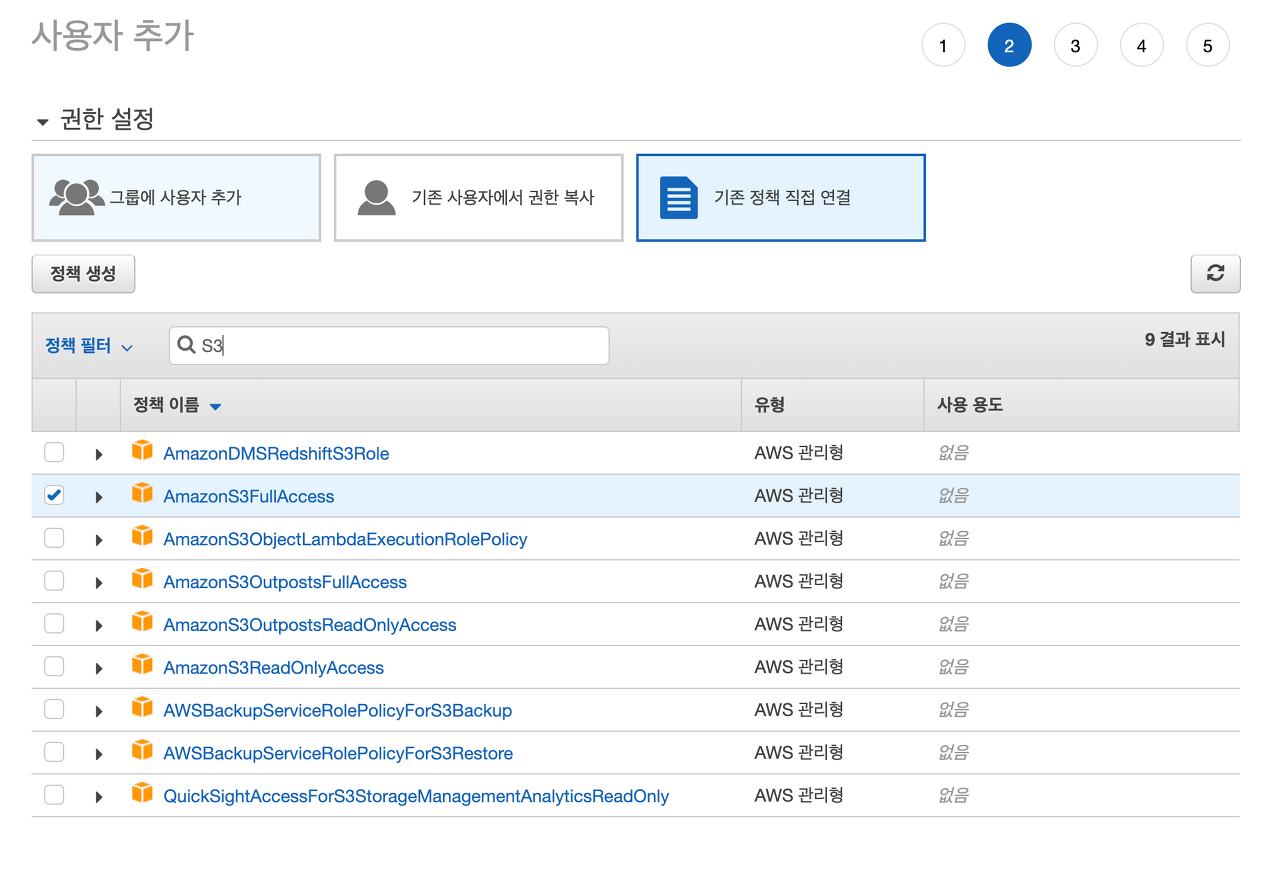Open the AmazonDMSRedshiftS3Role policy link
1280x869 pixels.
point(276,453)
